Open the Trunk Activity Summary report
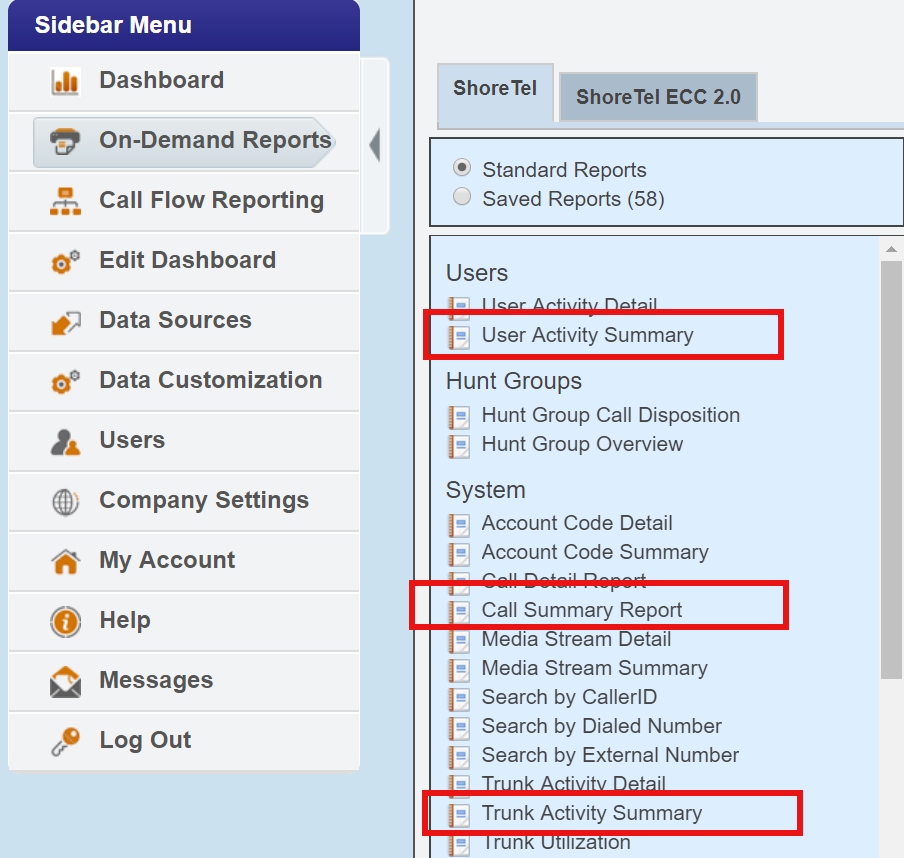 tap(591, 813)
